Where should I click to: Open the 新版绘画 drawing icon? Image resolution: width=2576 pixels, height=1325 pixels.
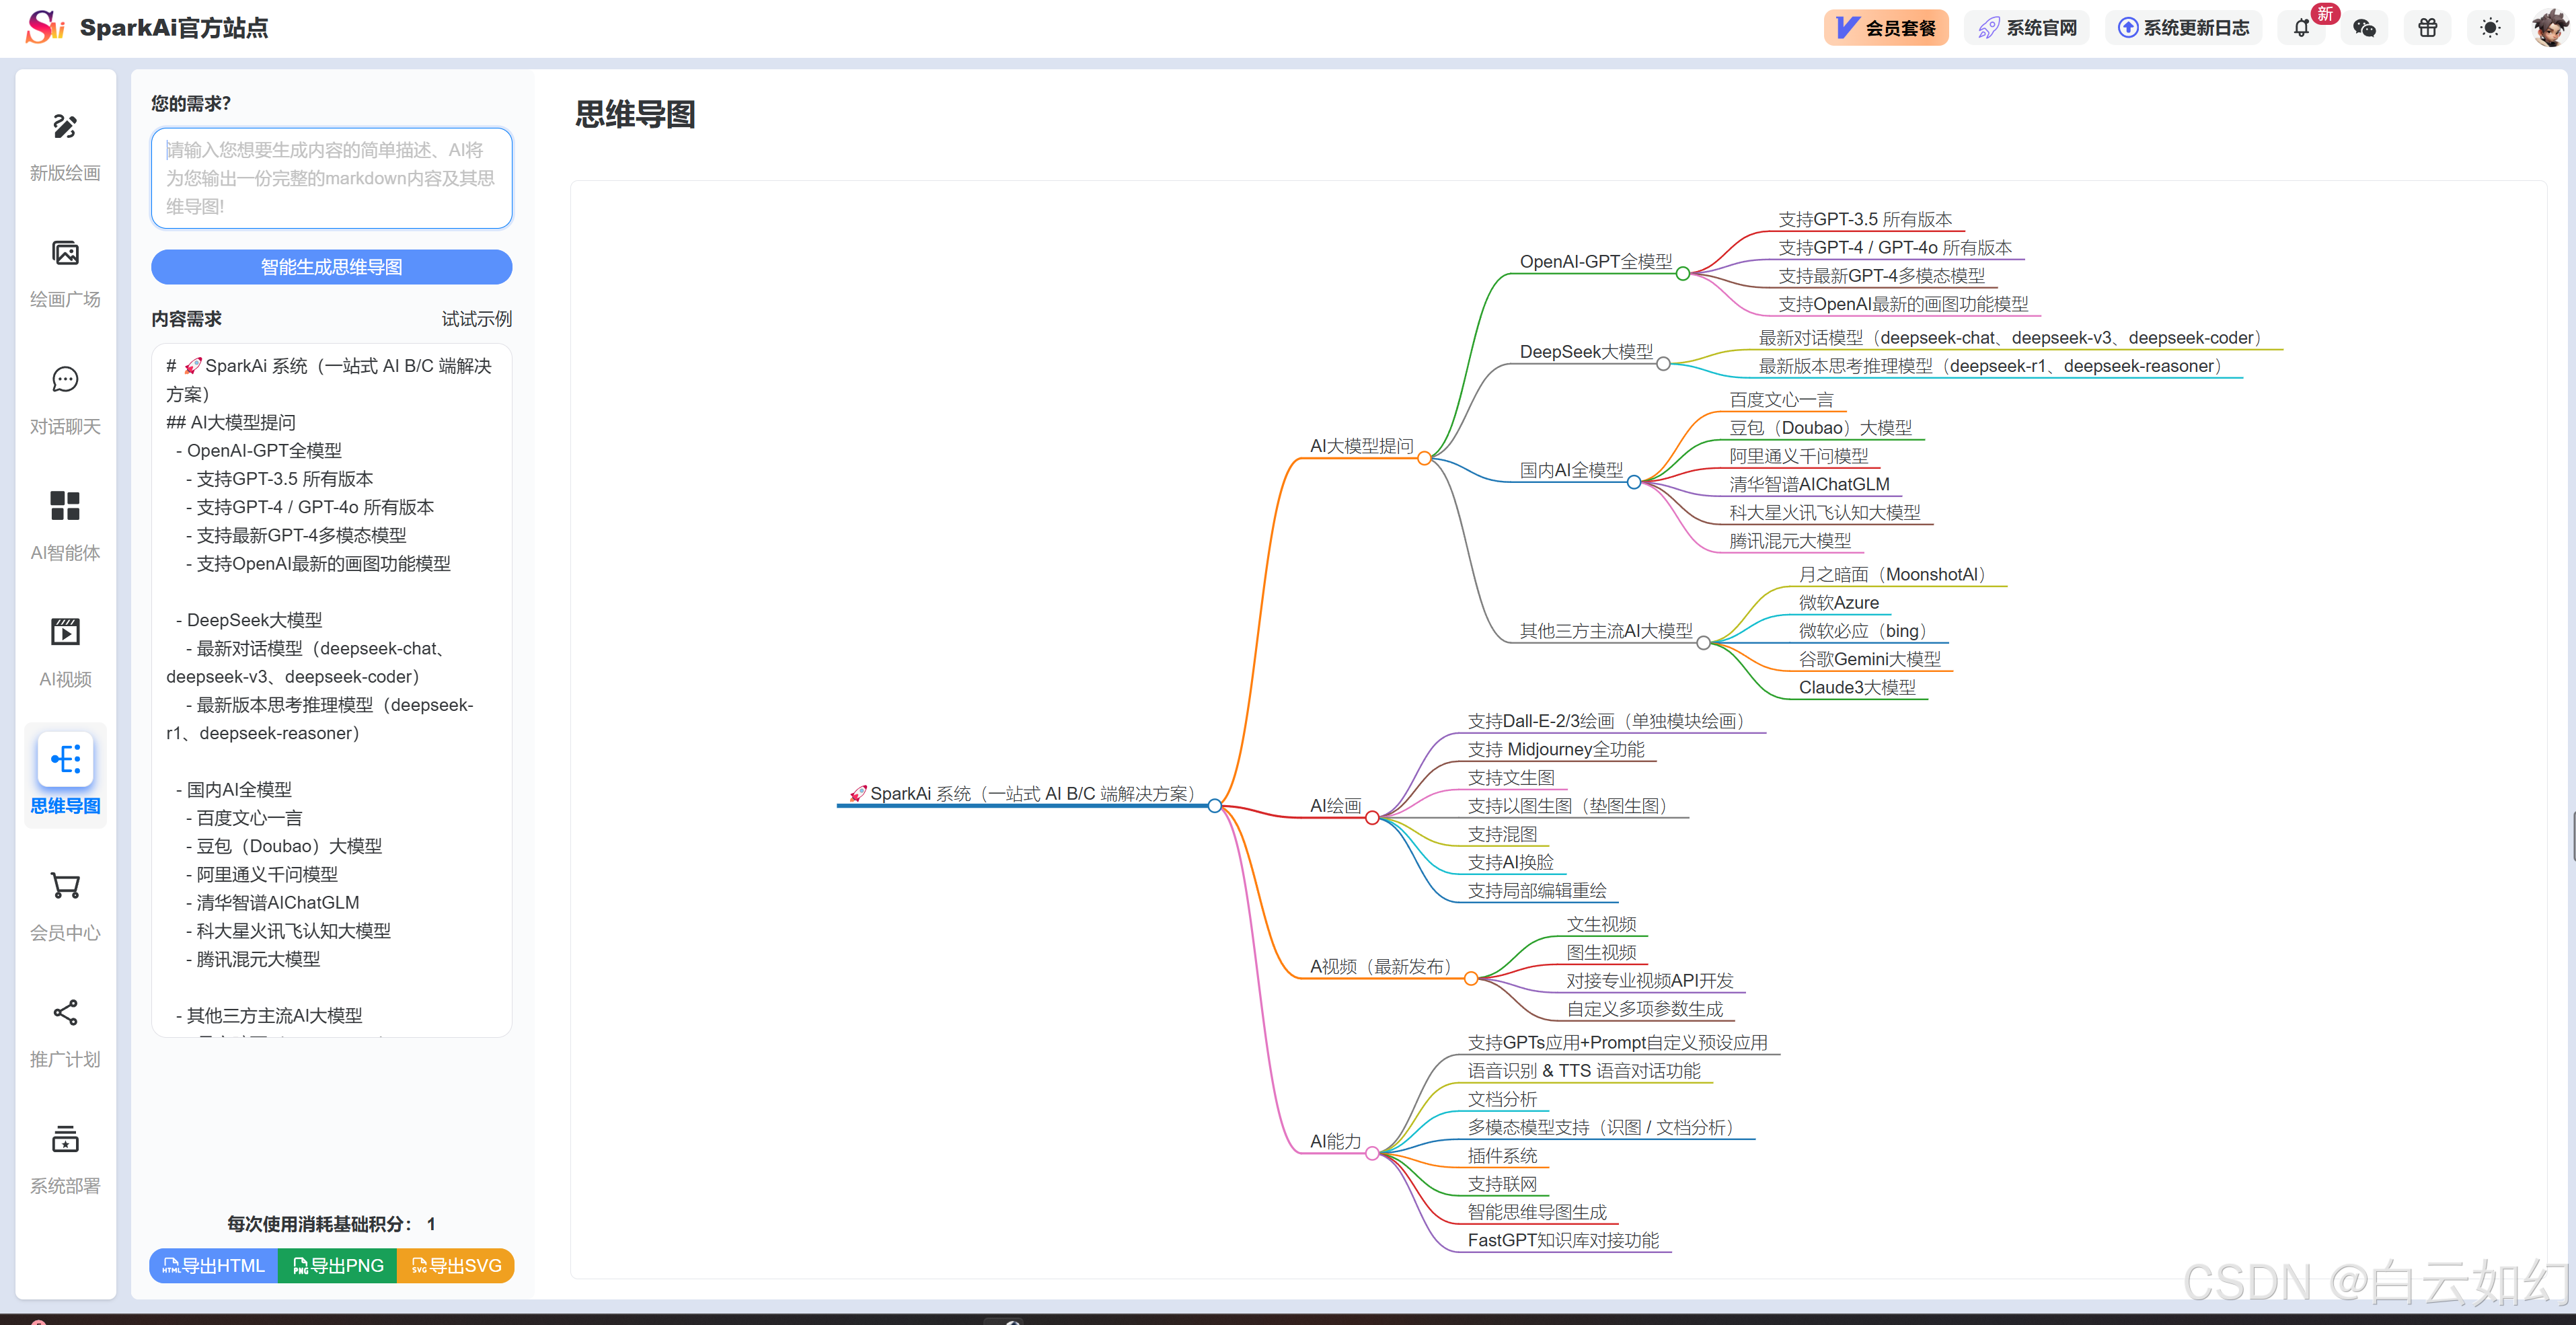click(65, 127)
